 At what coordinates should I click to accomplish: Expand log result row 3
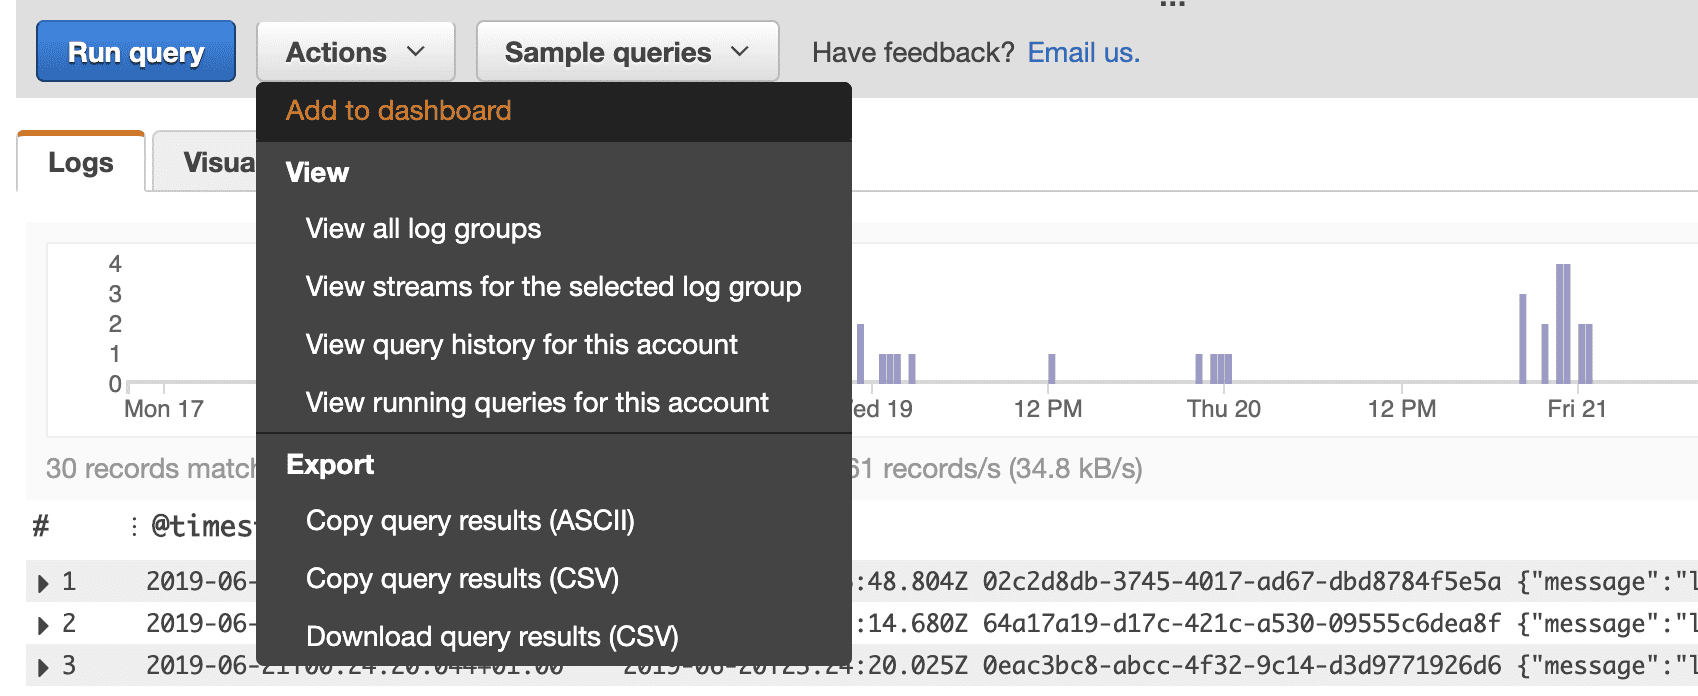tap(43, 667)
